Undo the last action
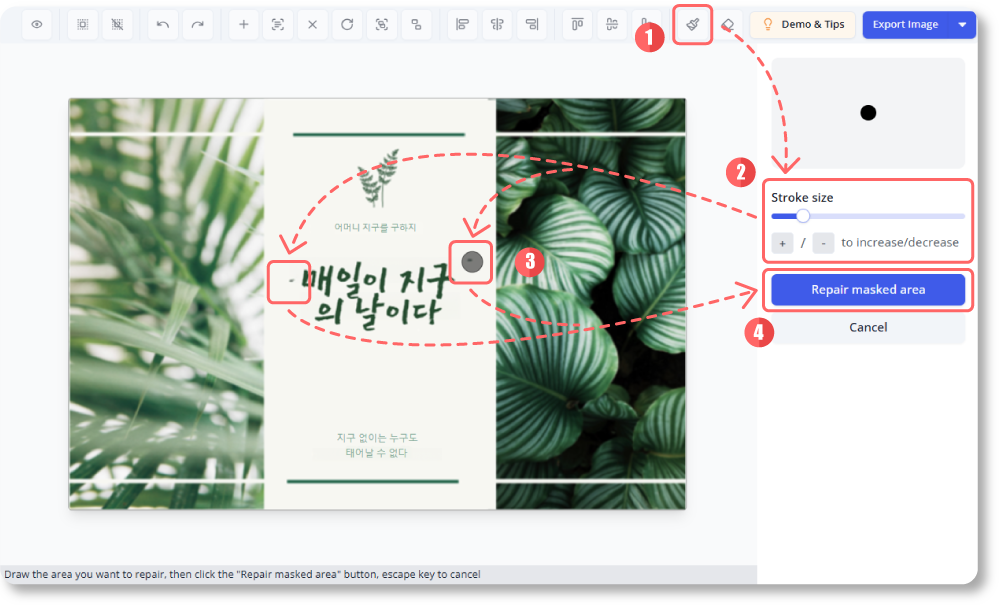This screenshot has height=605, width=1000. point(164,24)
